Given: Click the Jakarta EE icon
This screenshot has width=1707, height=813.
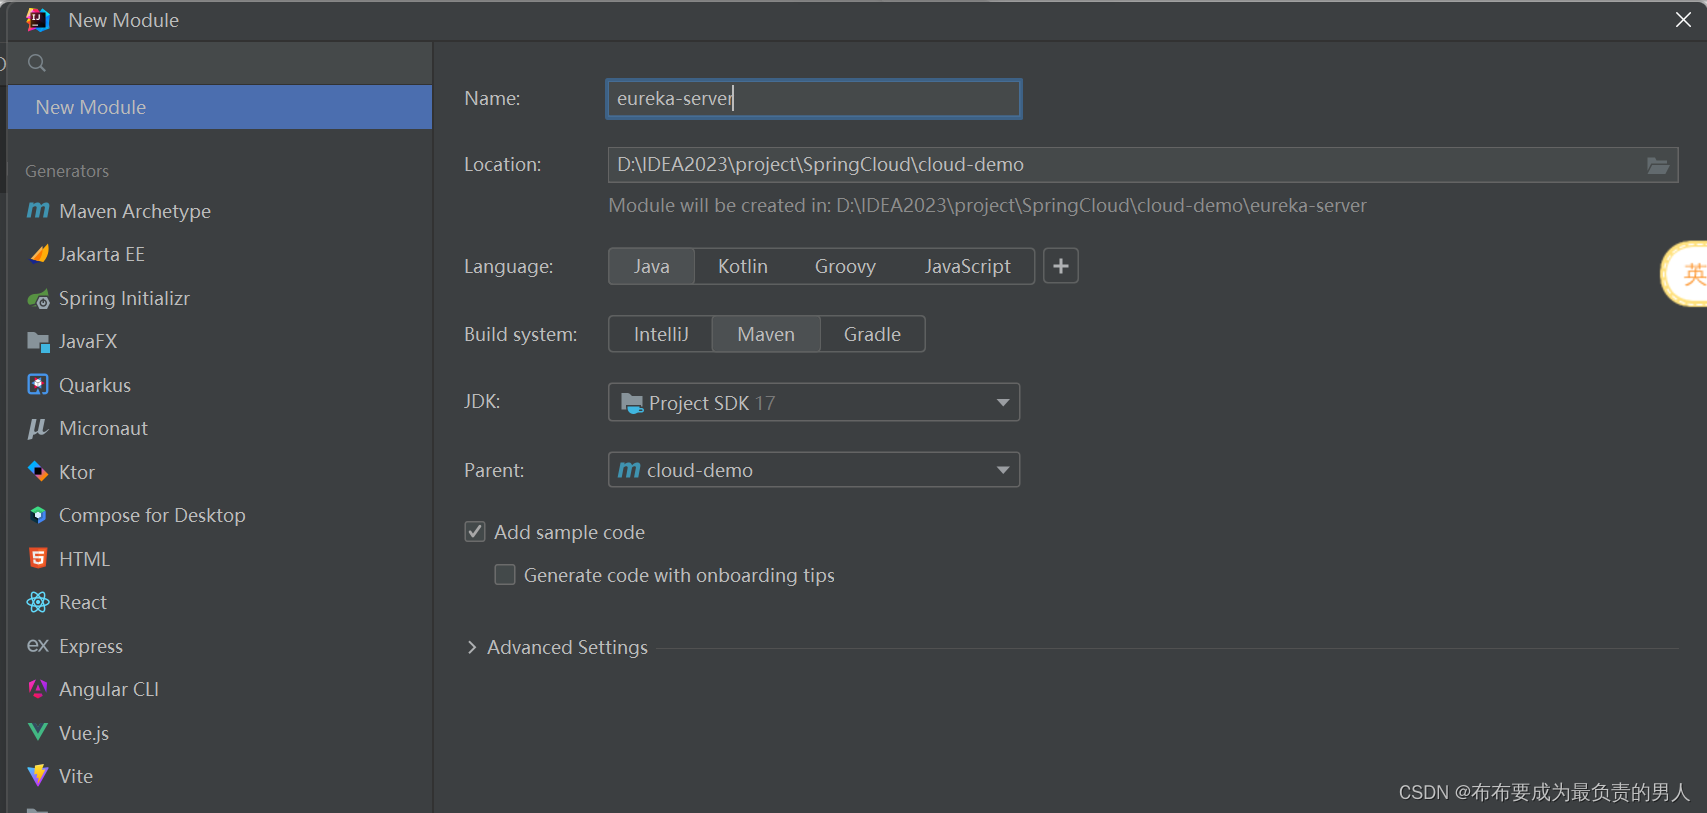Looking at the screenshot, I should click(x=38, y=254).
